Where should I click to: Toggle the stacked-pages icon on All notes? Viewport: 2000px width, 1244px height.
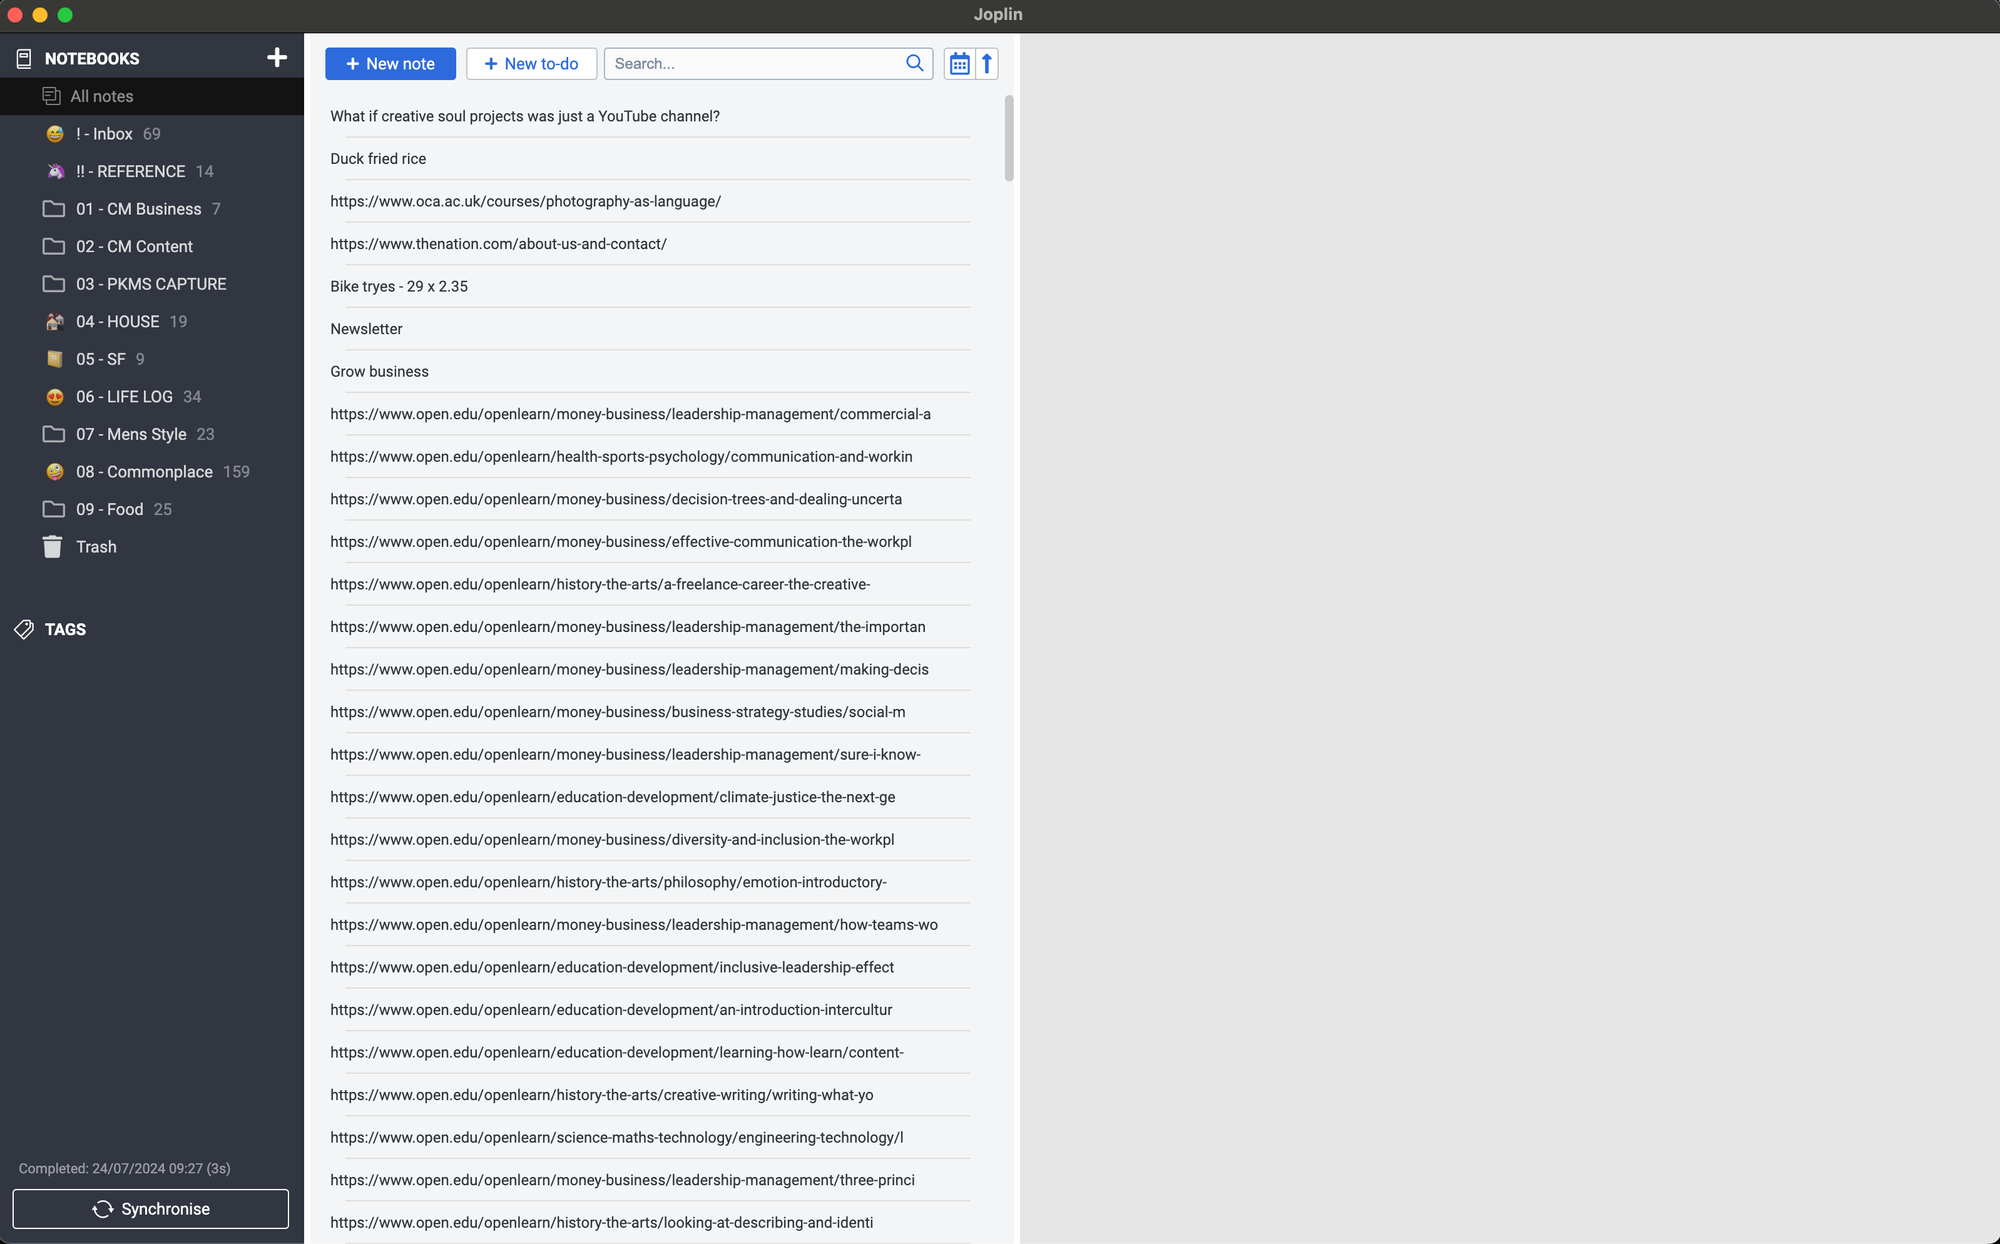(x=50, y=96)
